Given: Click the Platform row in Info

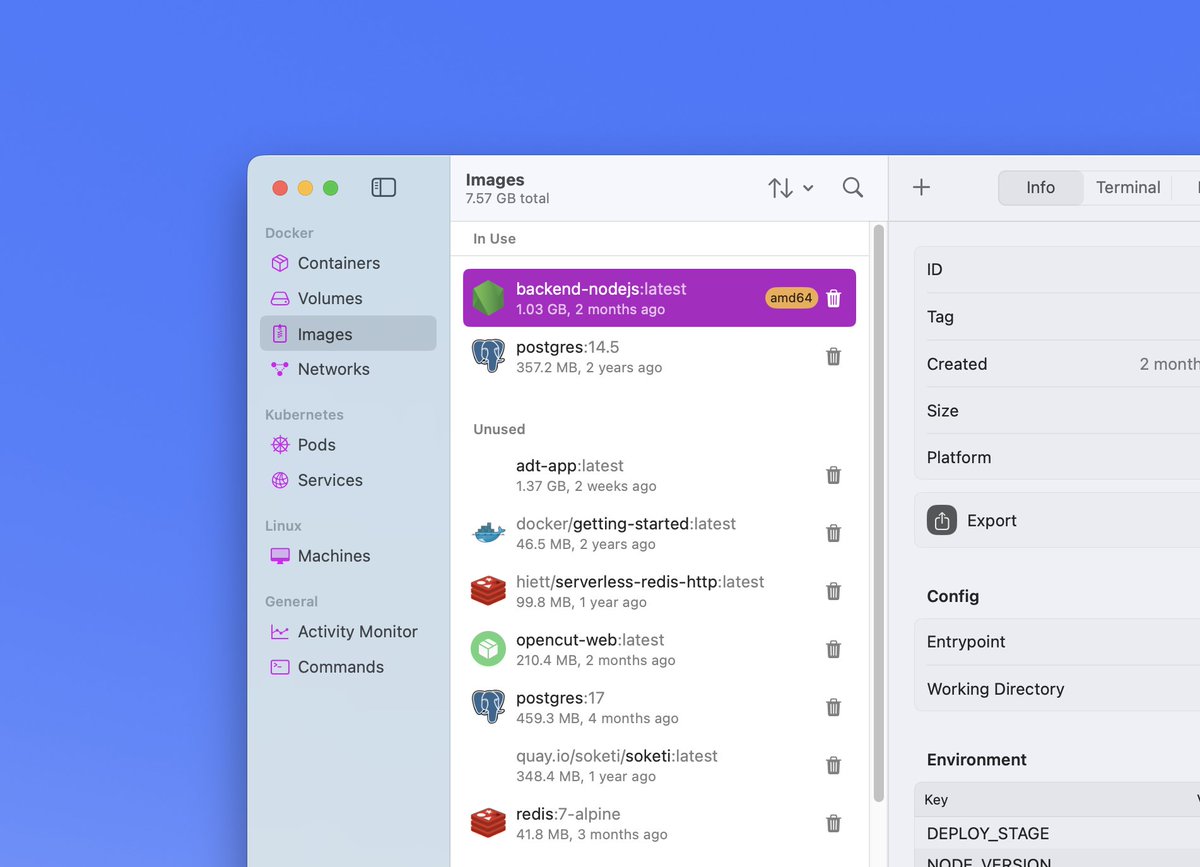Looking at the screenshot, I should 1057,458.
